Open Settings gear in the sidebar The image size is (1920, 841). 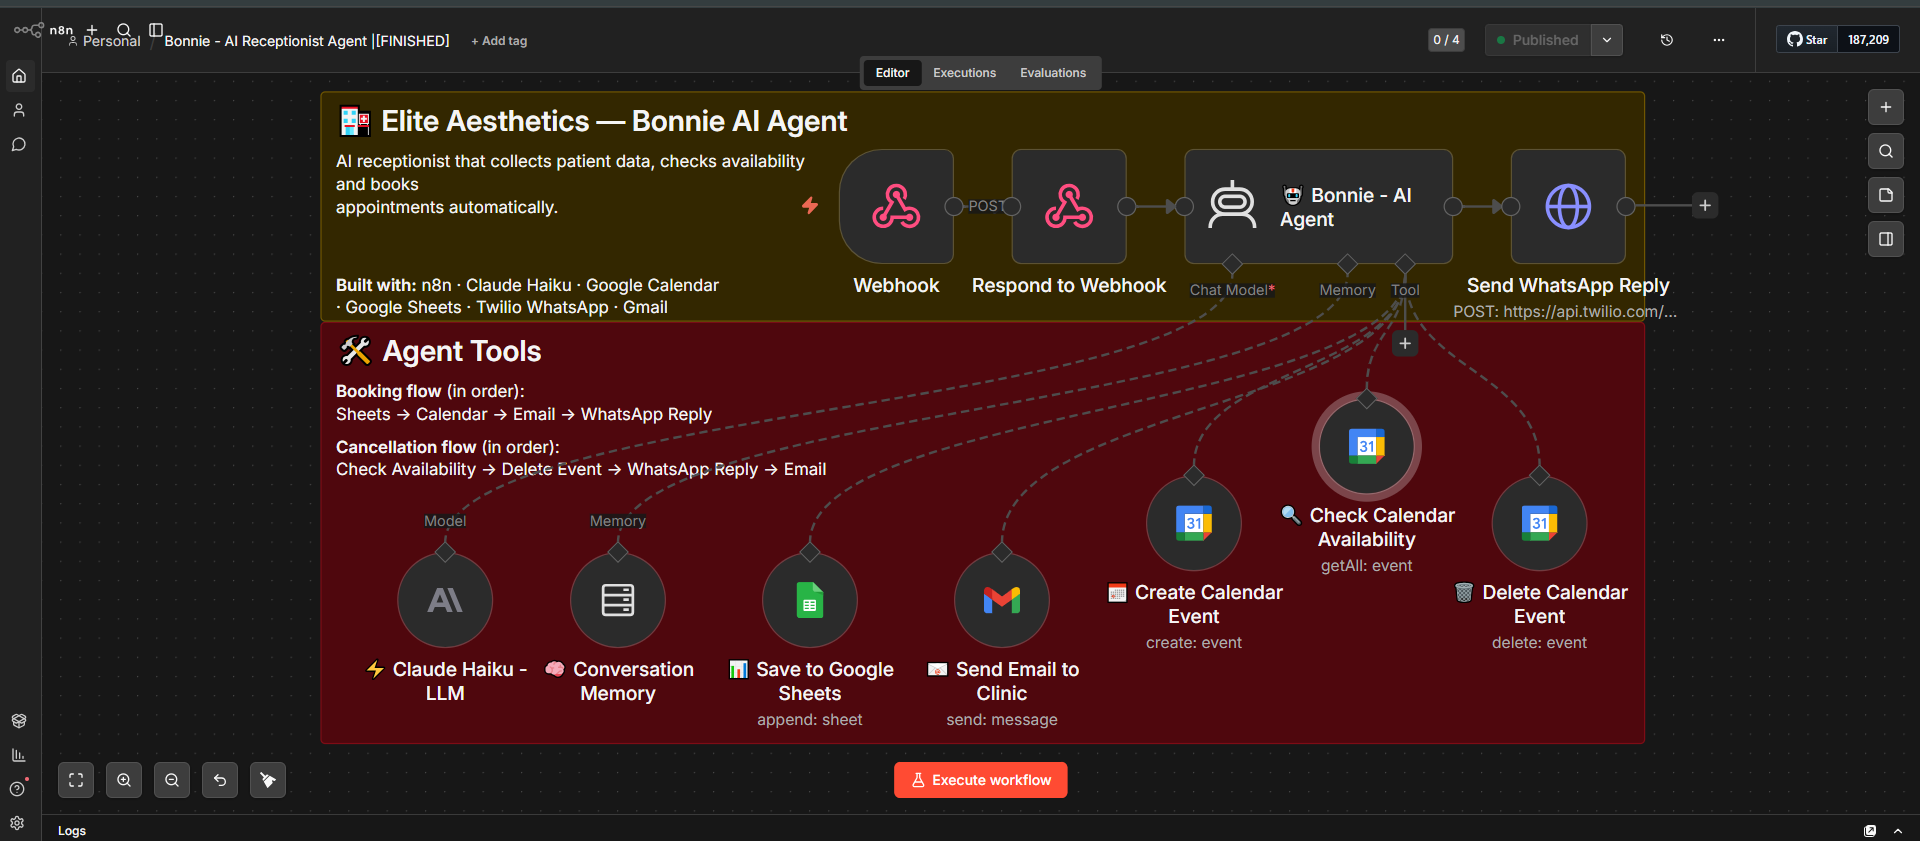click(x=17, y=823)
